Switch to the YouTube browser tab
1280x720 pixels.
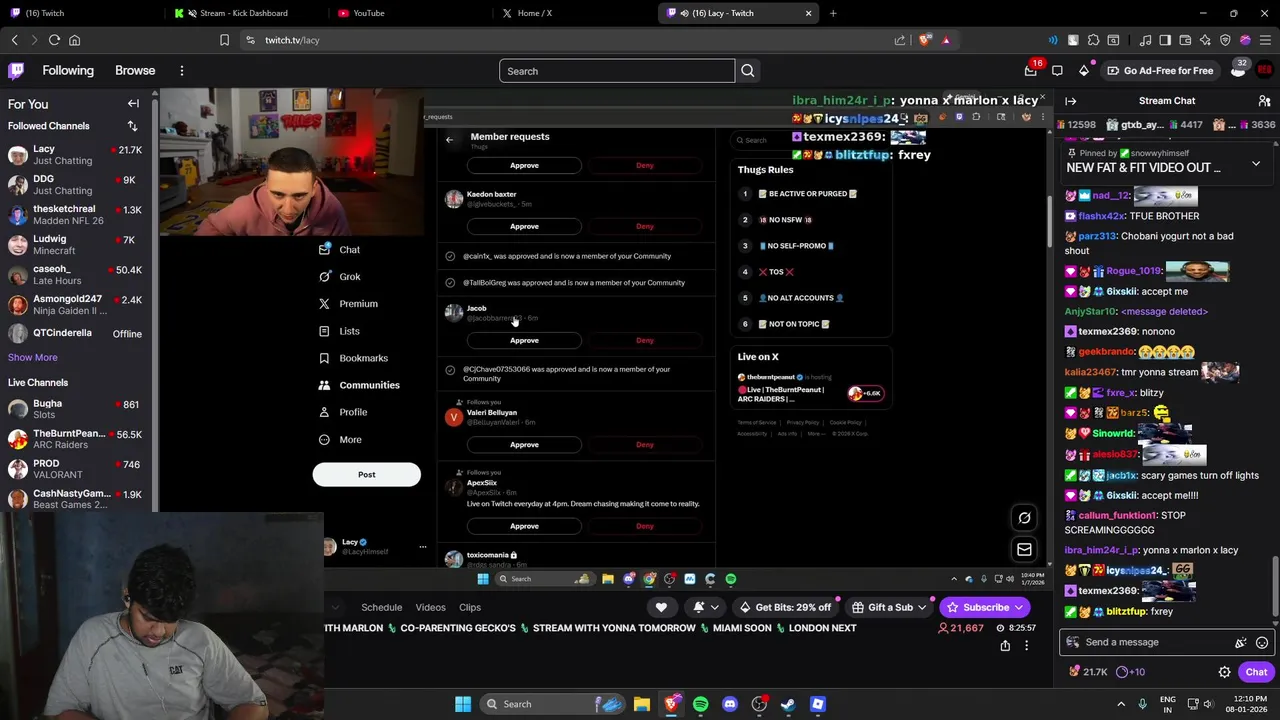(407, 13)
